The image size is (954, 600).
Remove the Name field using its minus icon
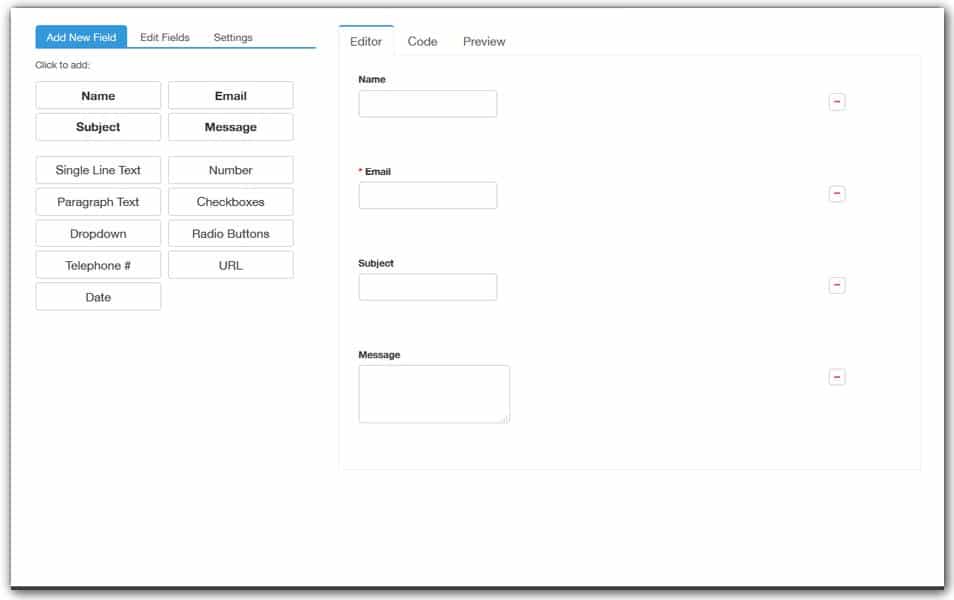(836, 101)
